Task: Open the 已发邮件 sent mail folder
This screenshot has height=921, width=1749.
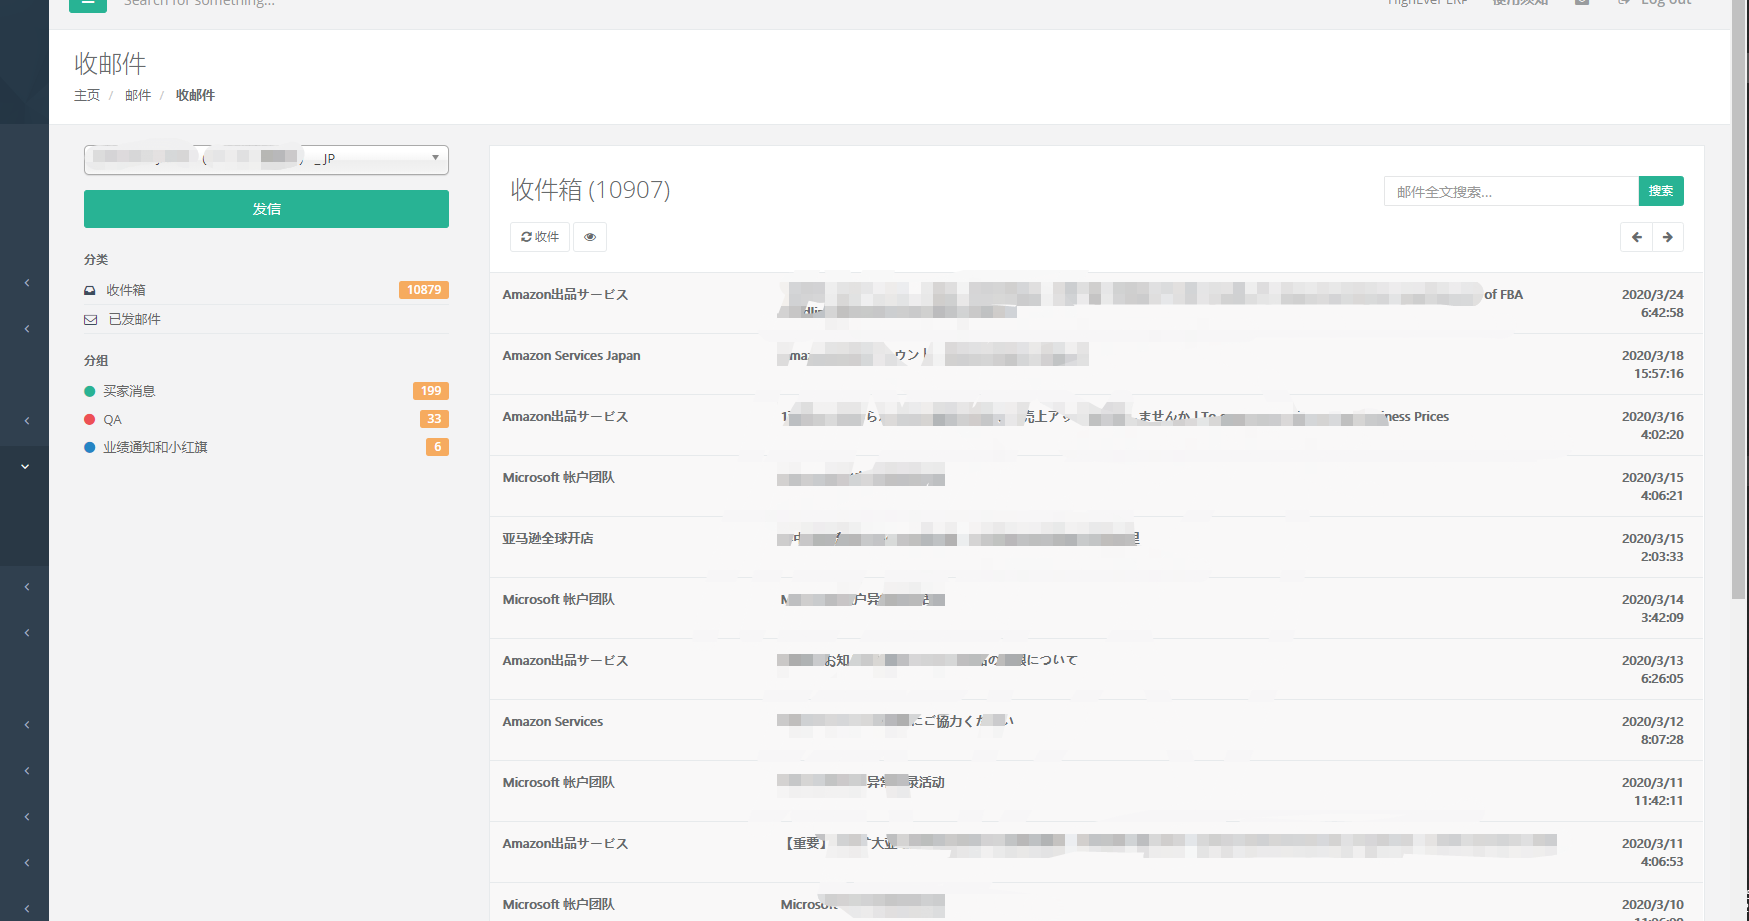Action: click(134, 319)
